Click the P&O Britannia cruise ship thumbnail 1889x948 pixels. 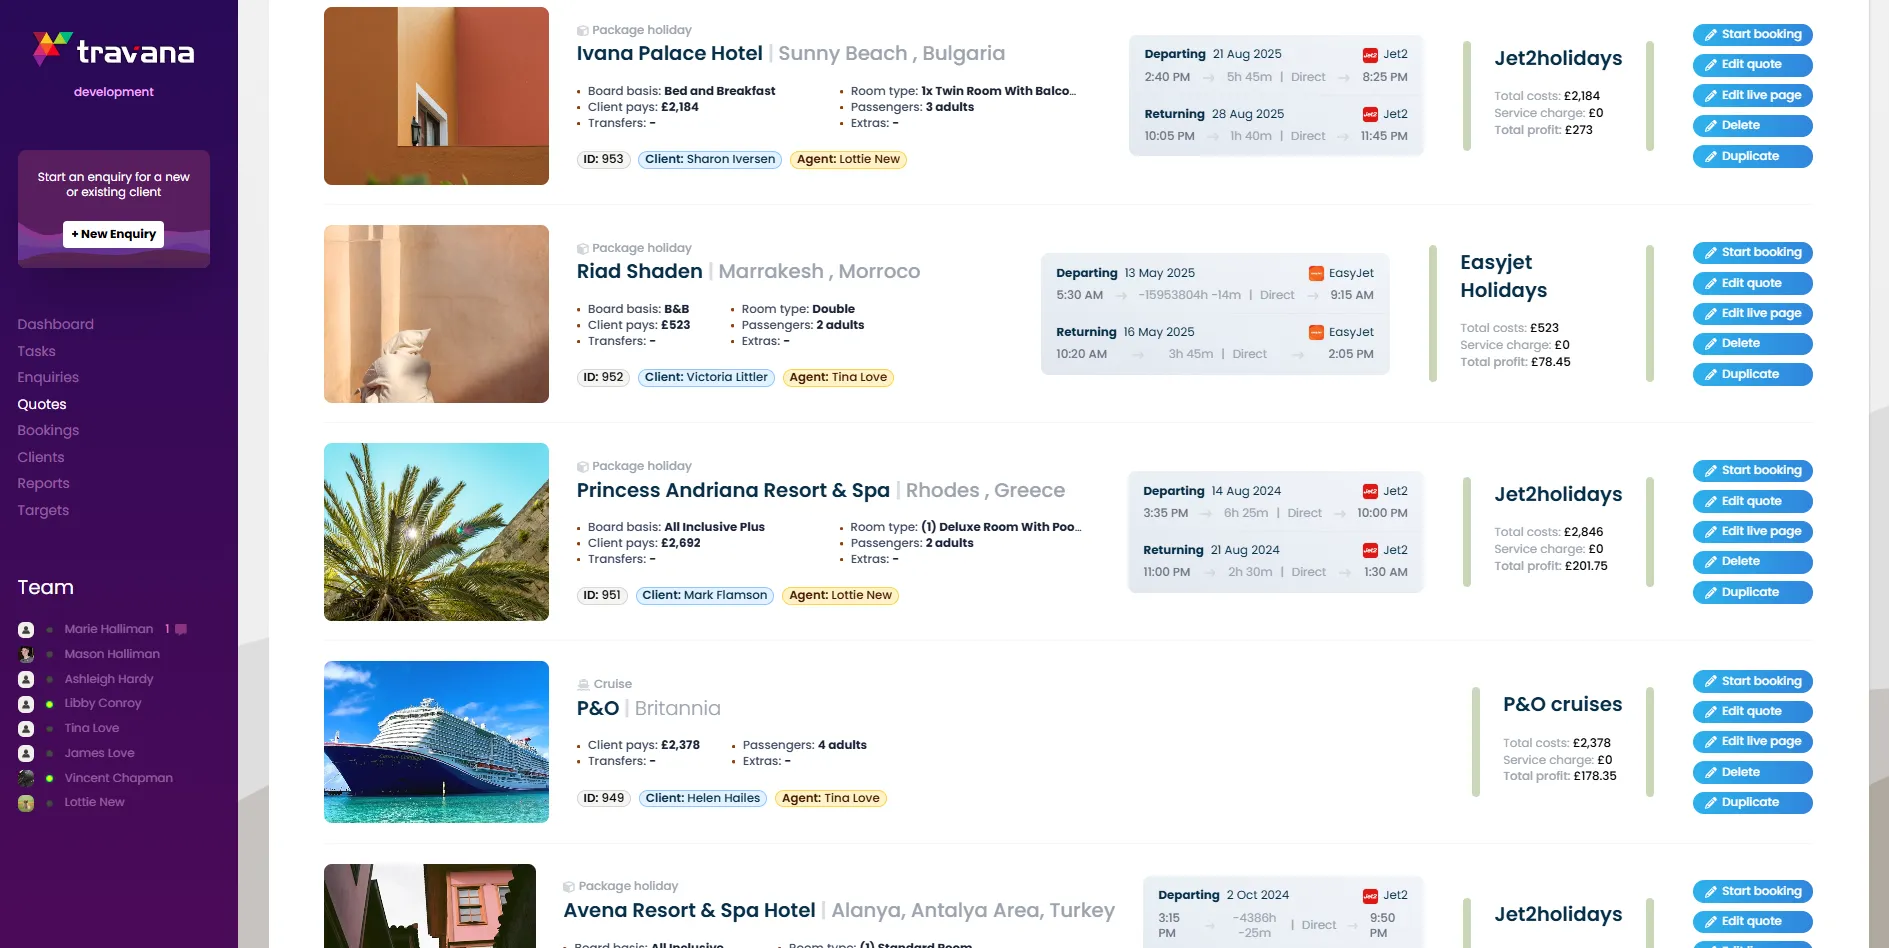point(436,741)
